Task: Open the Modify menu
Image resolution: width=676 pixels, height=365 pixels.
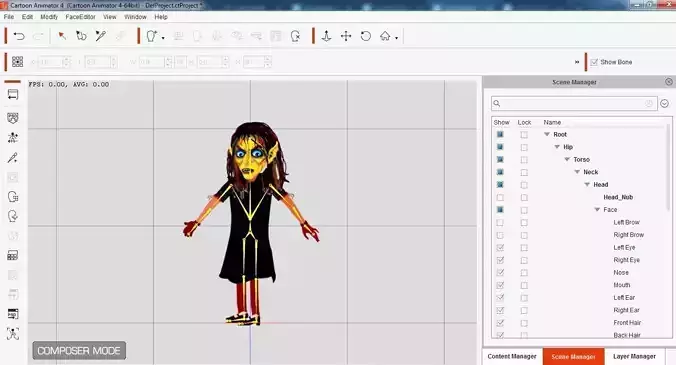Action: coord(49,17)
